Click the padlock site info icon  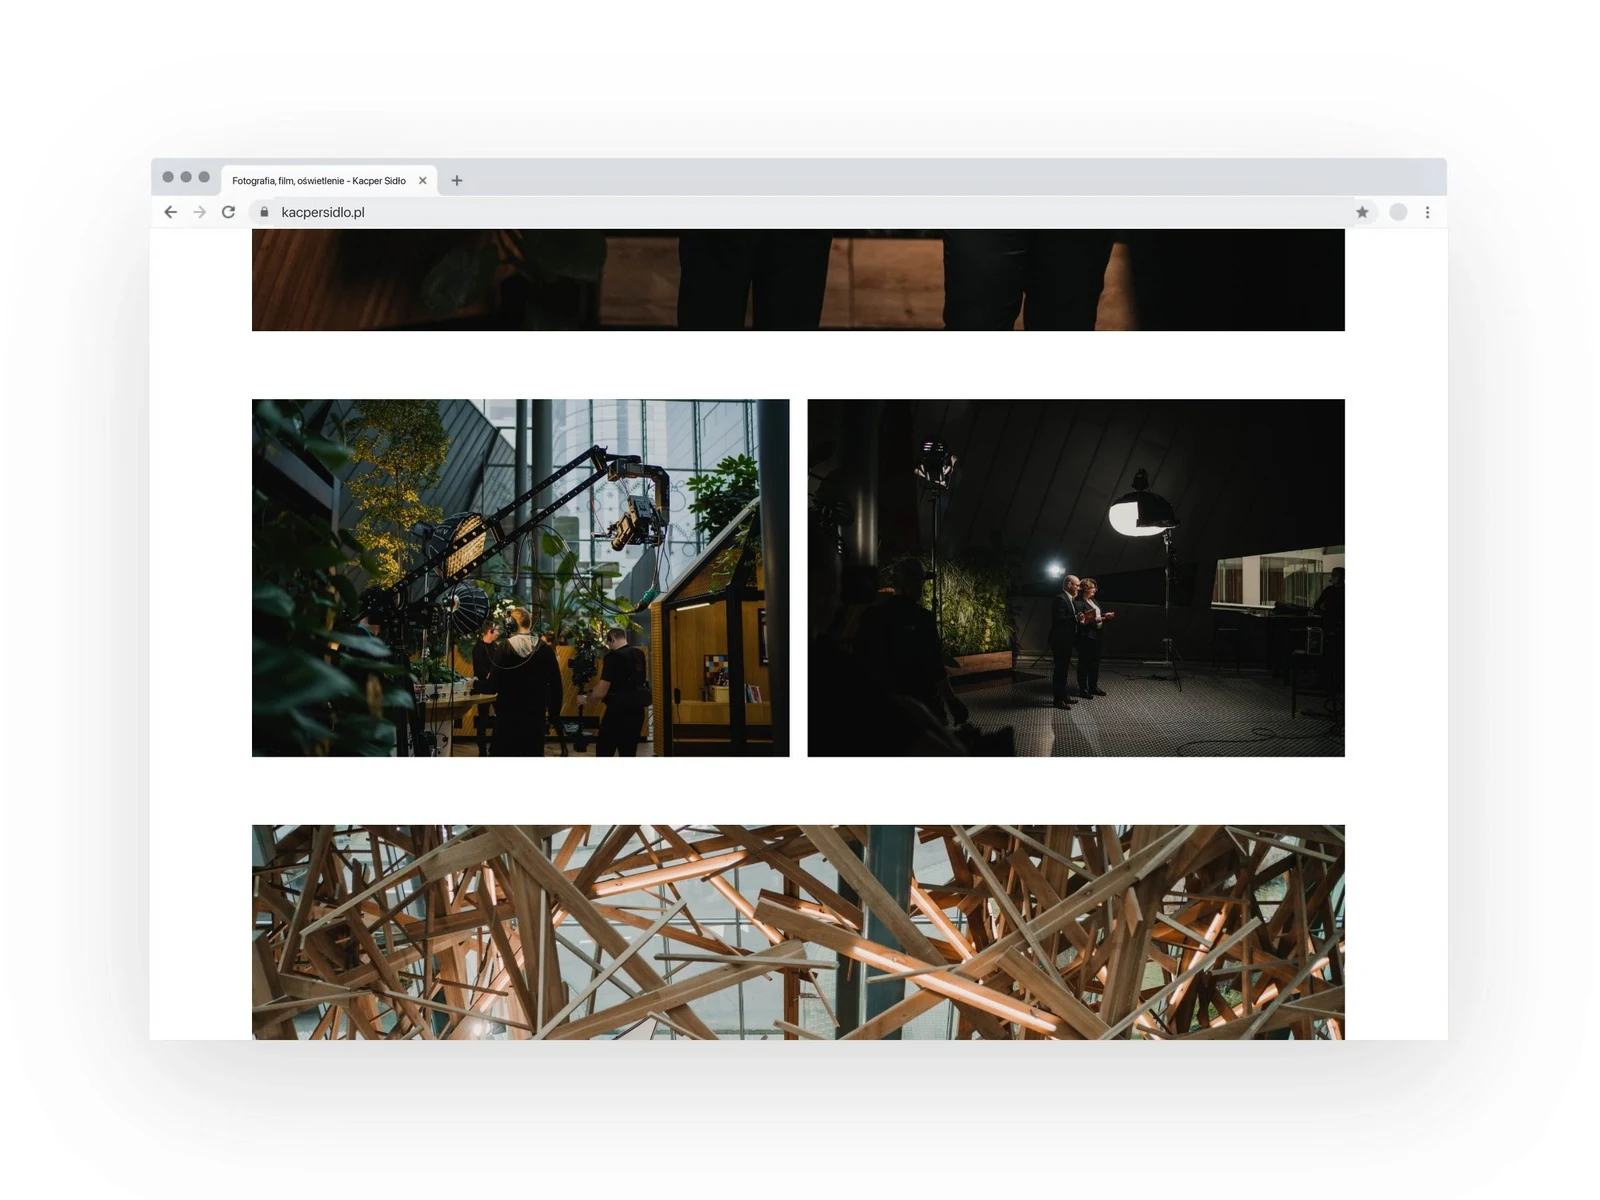click(x=264, y=212)
